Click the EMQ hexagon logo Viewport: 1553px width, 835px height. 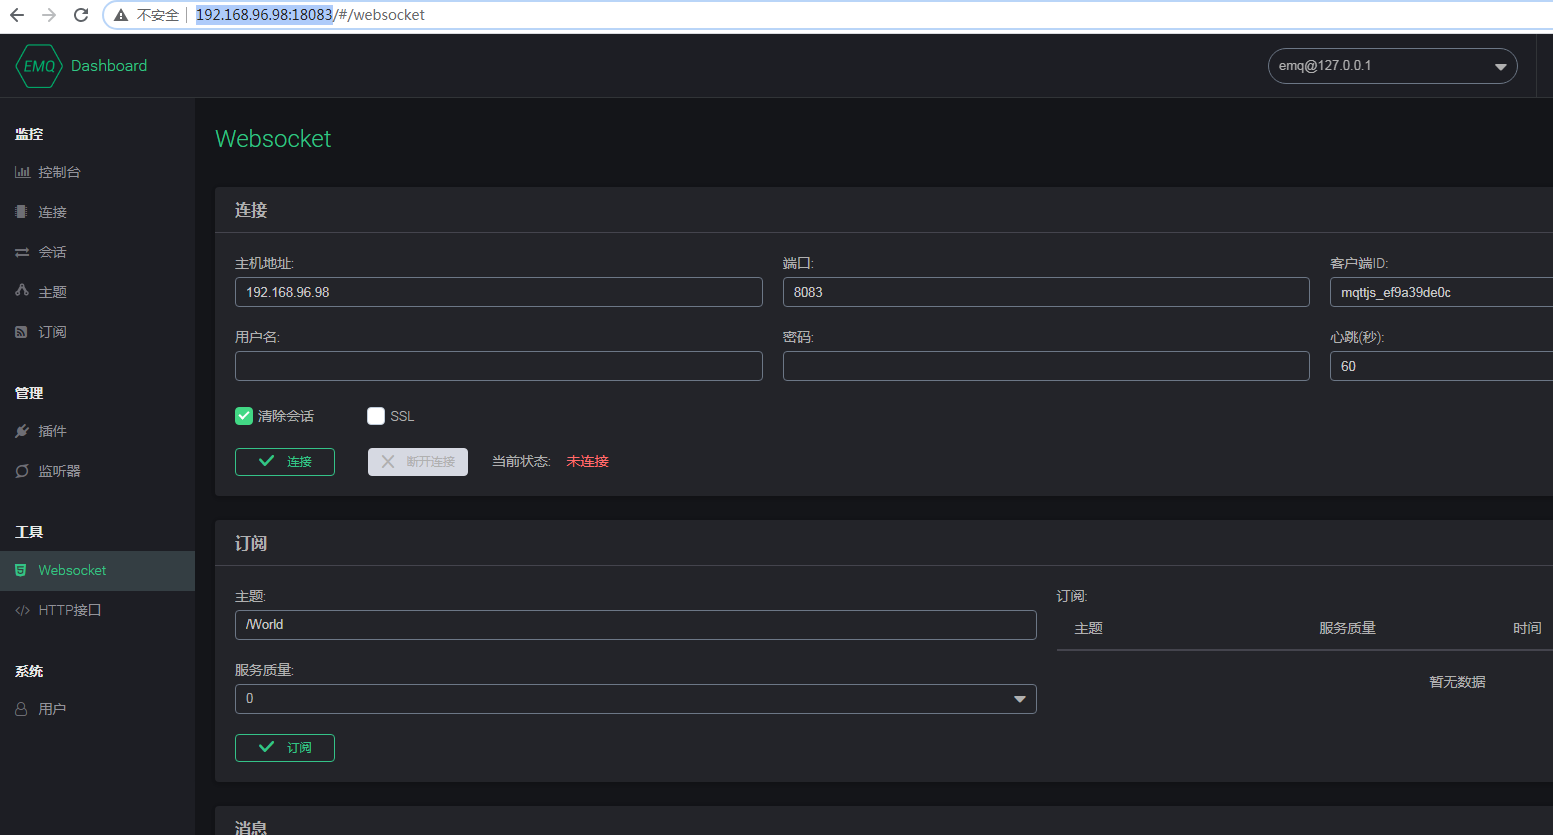coord(39,65)
